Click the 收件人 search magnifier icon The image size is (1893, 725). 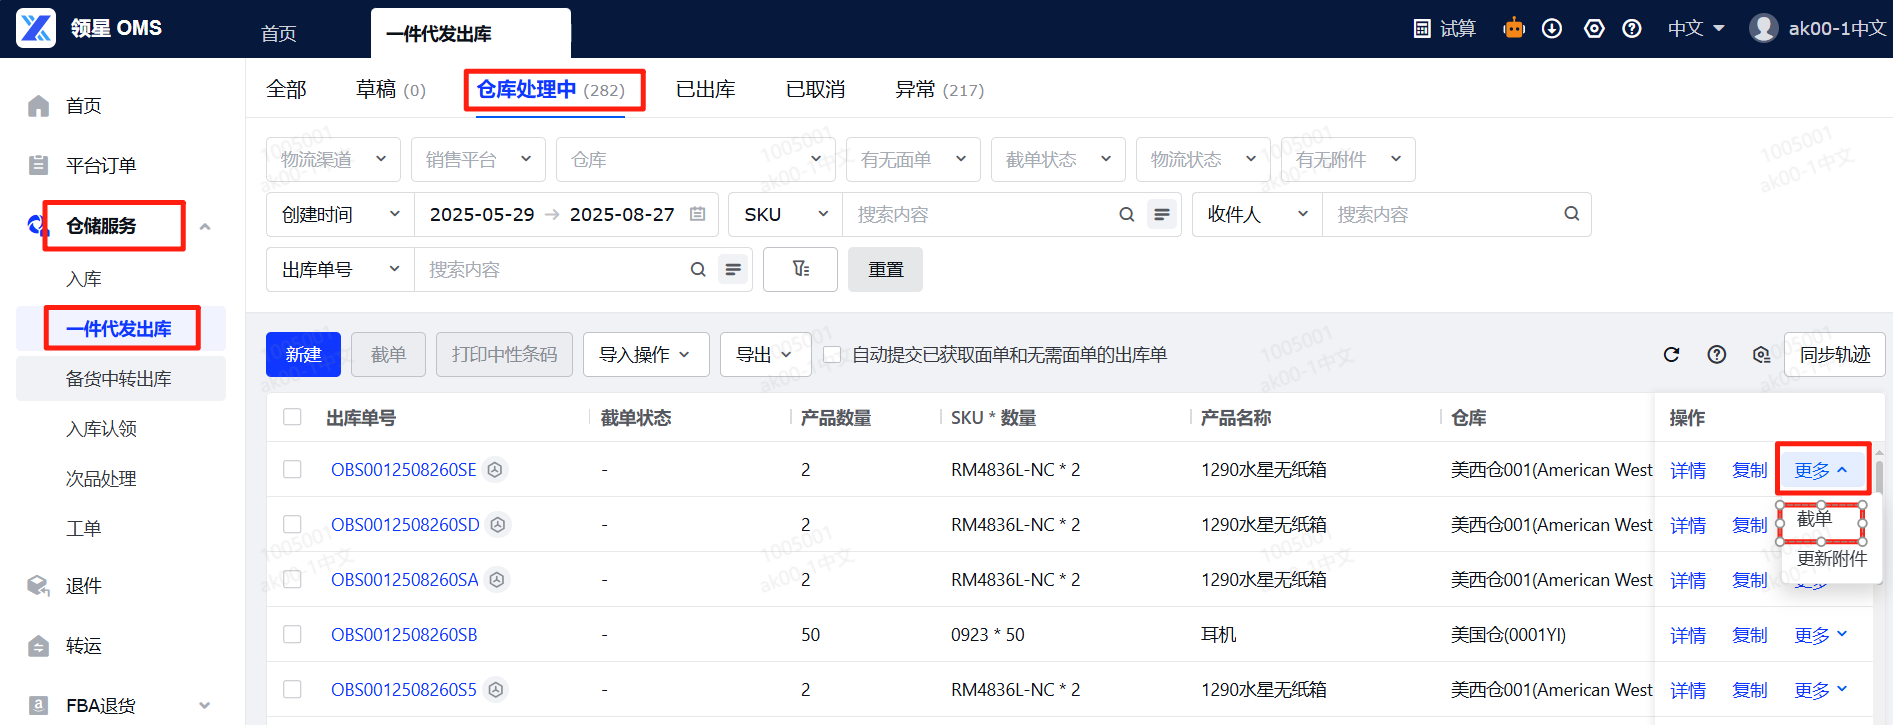click(x=1572, y=214)
